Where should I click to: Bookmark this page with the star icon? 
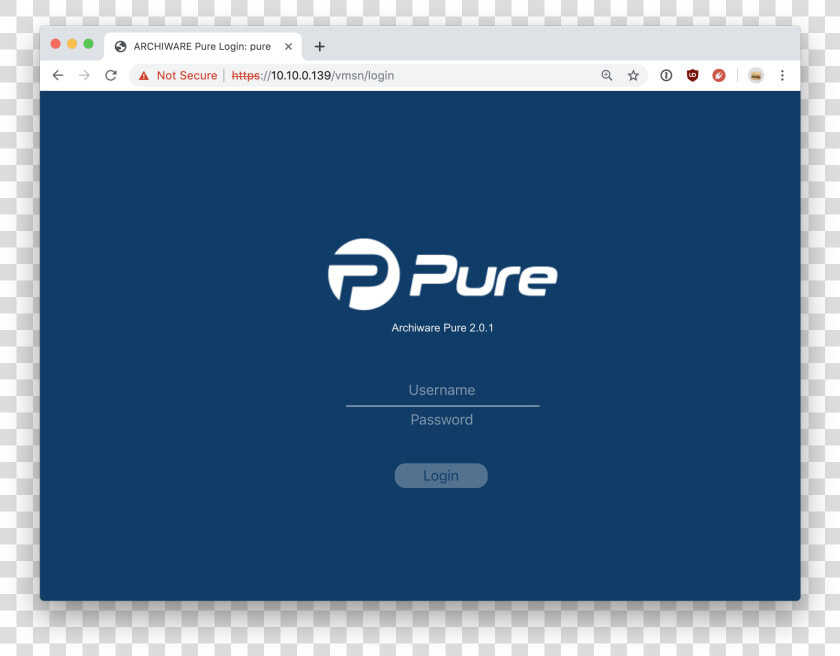(x=633, y=76)
